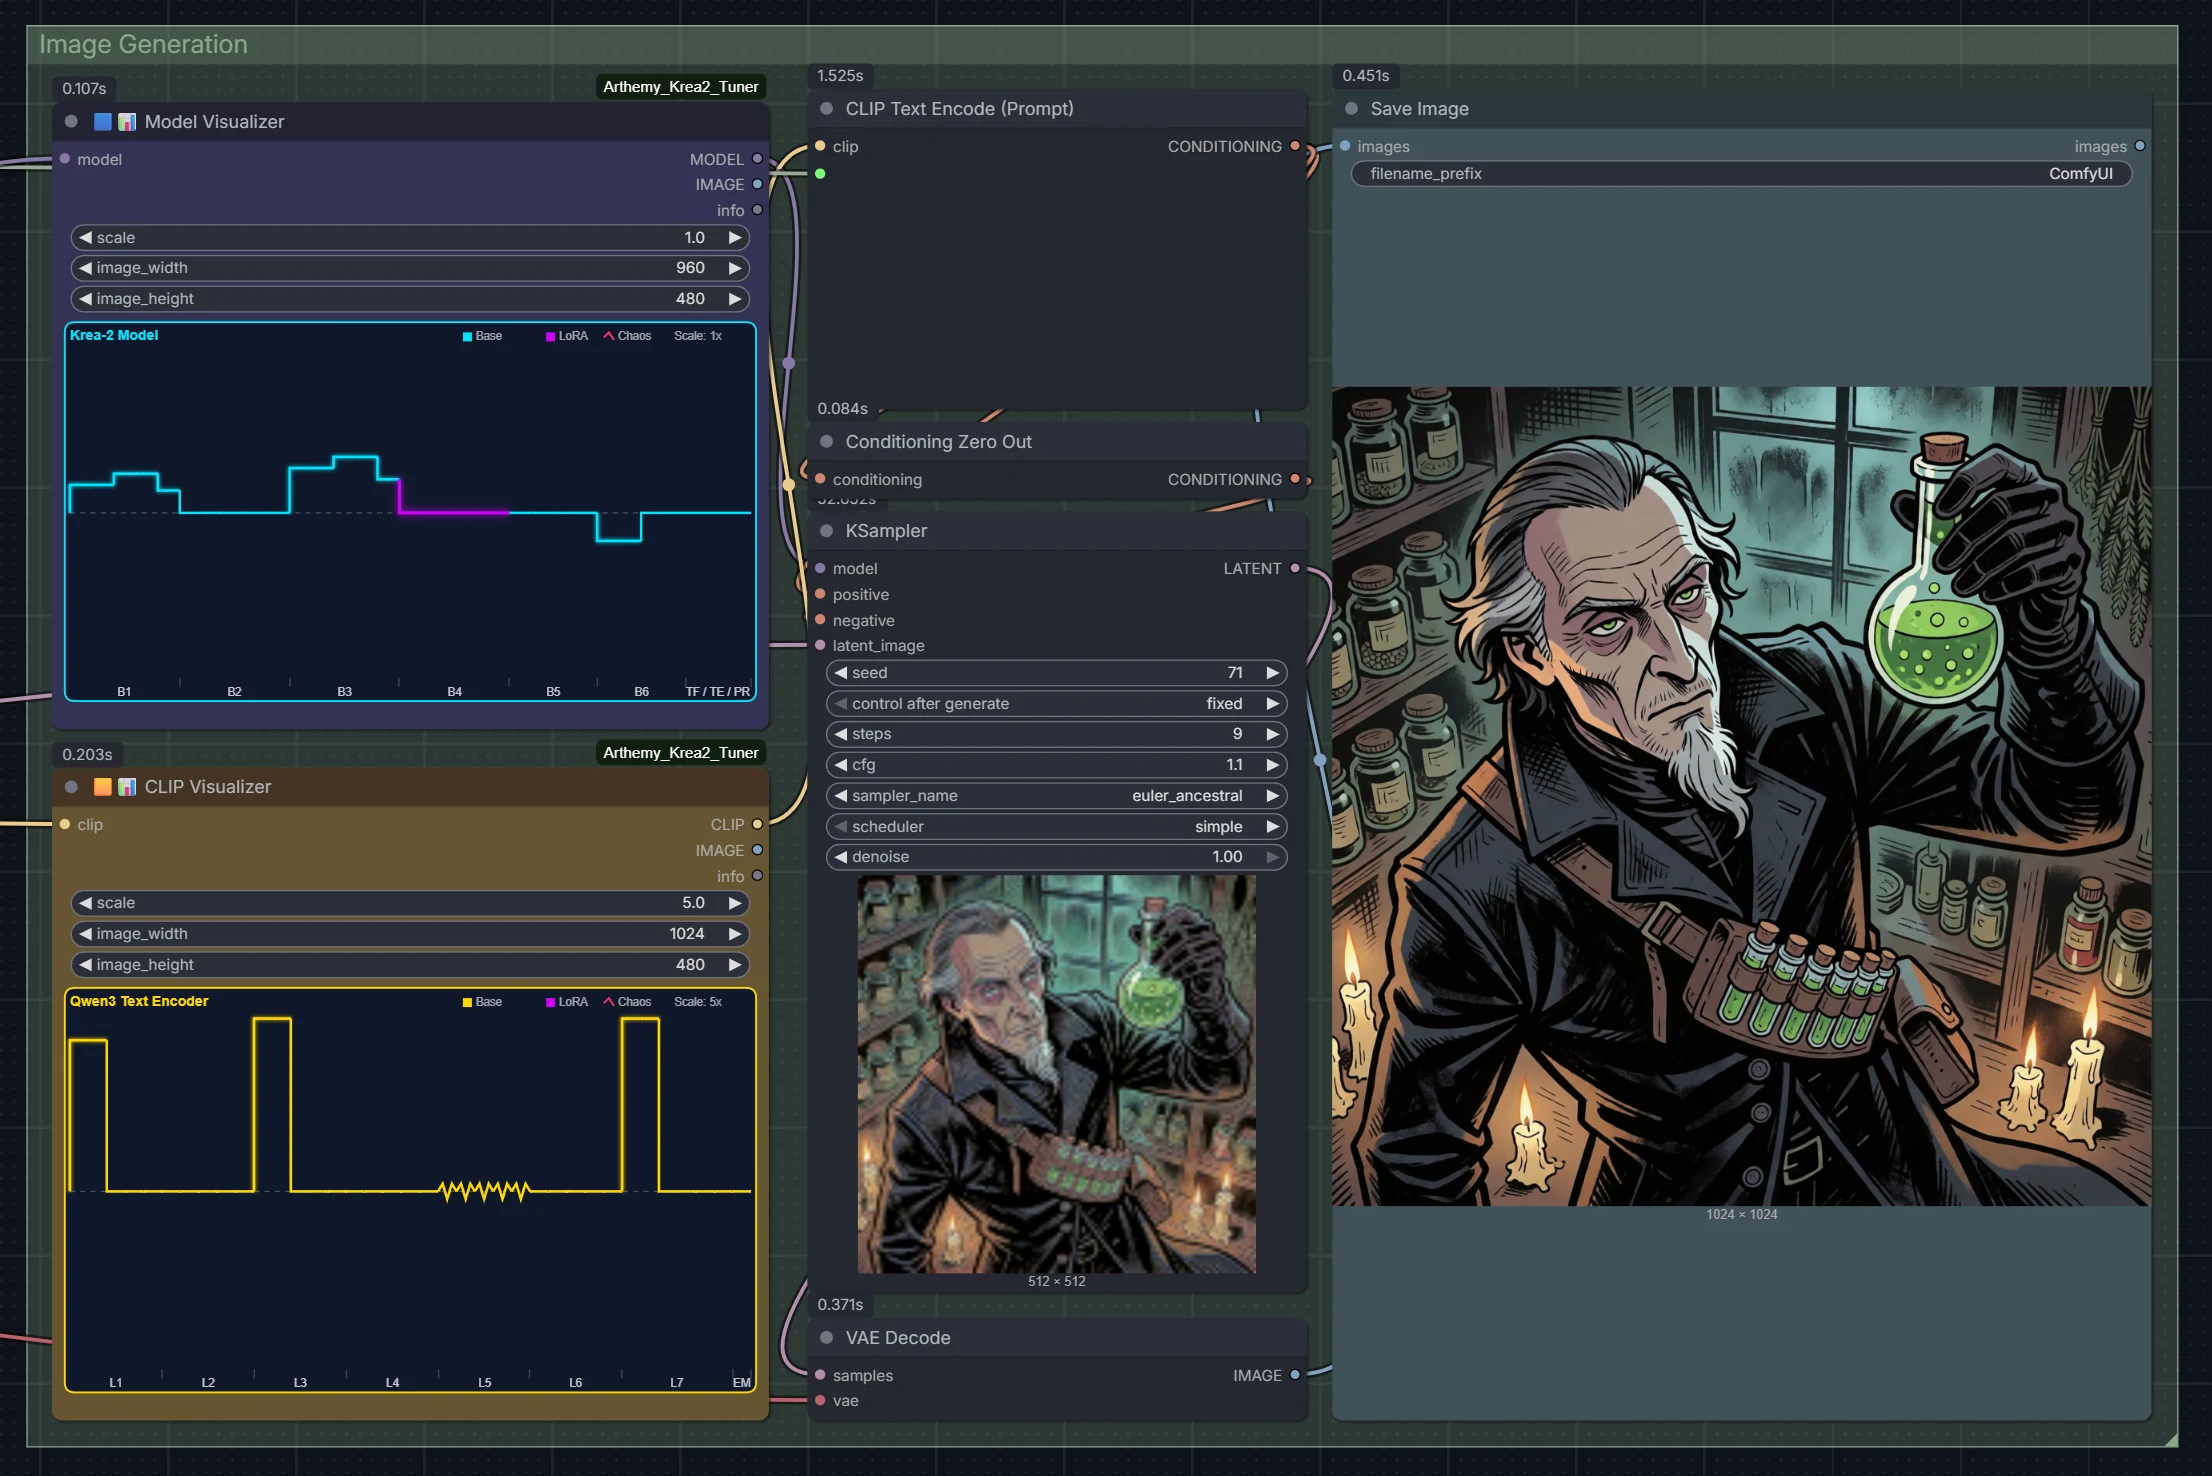
Task: Click the Qwen3 Text Encoder graph canvas
Action: tap(410, 1190)
